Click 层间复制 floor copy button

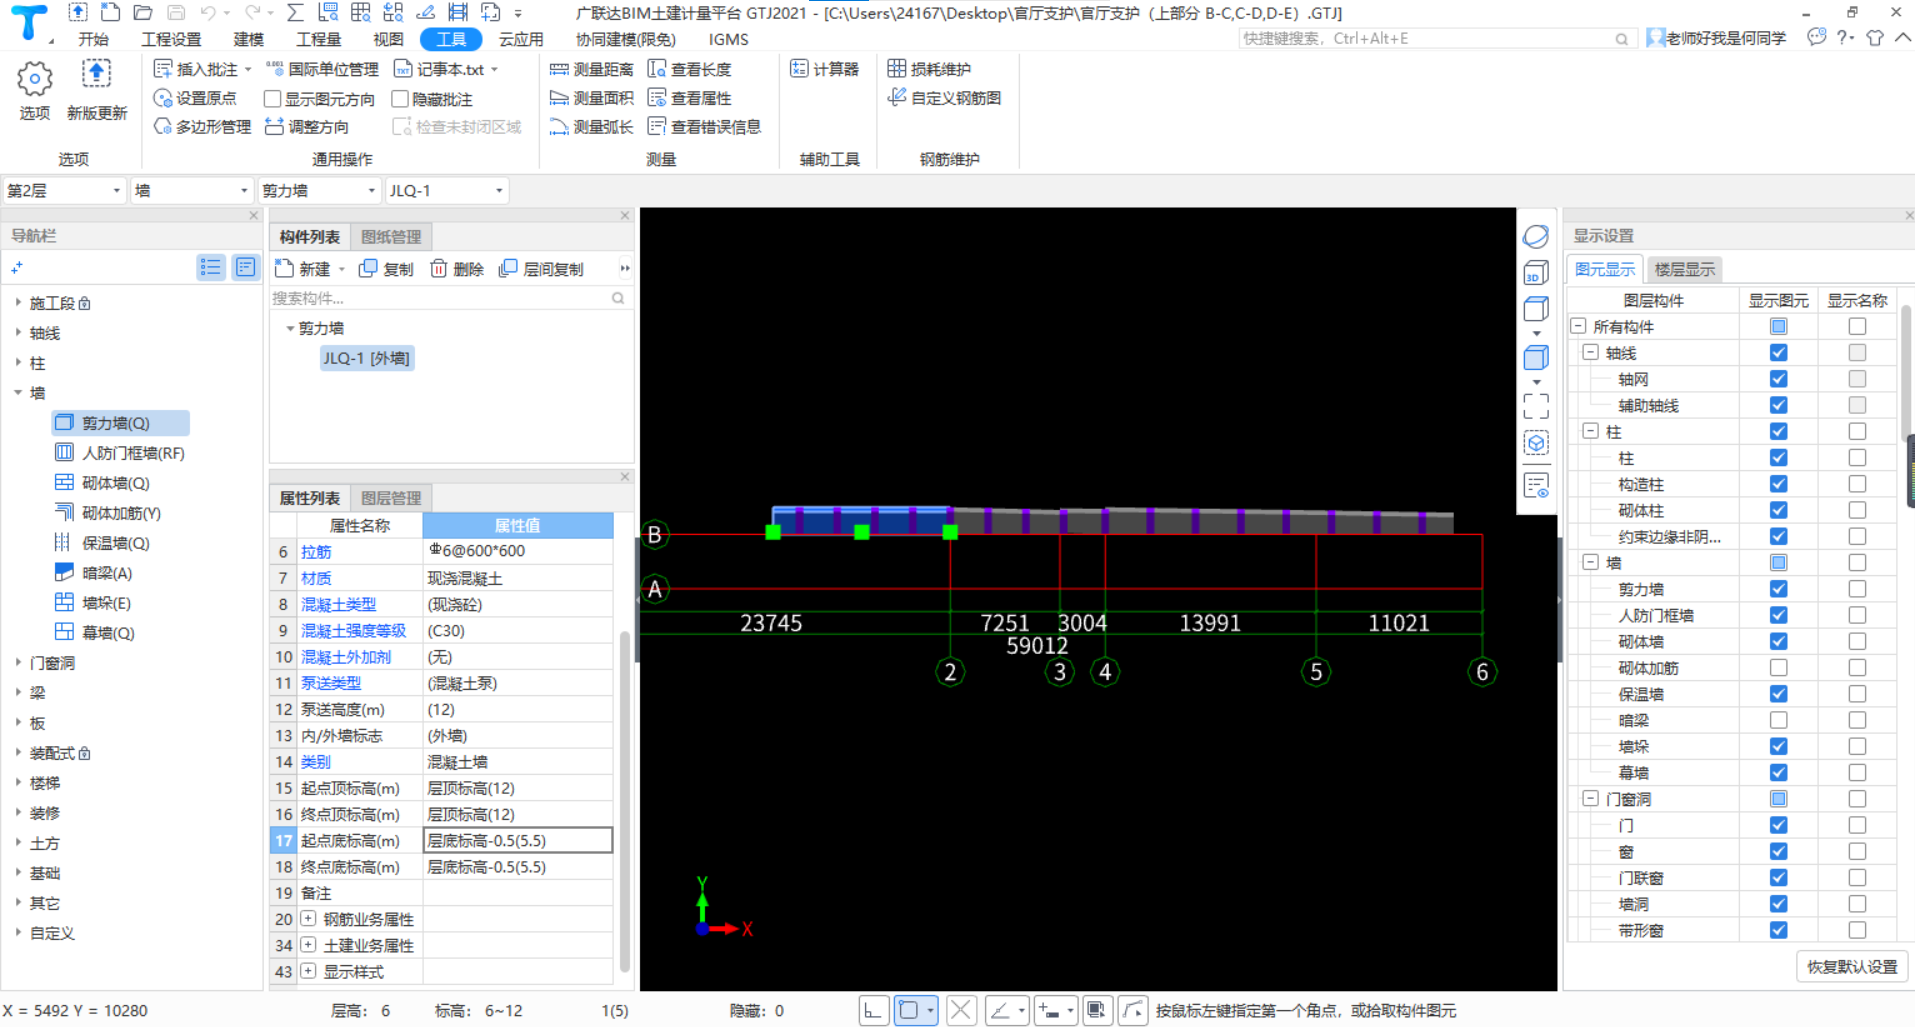[x=541, y=269]
